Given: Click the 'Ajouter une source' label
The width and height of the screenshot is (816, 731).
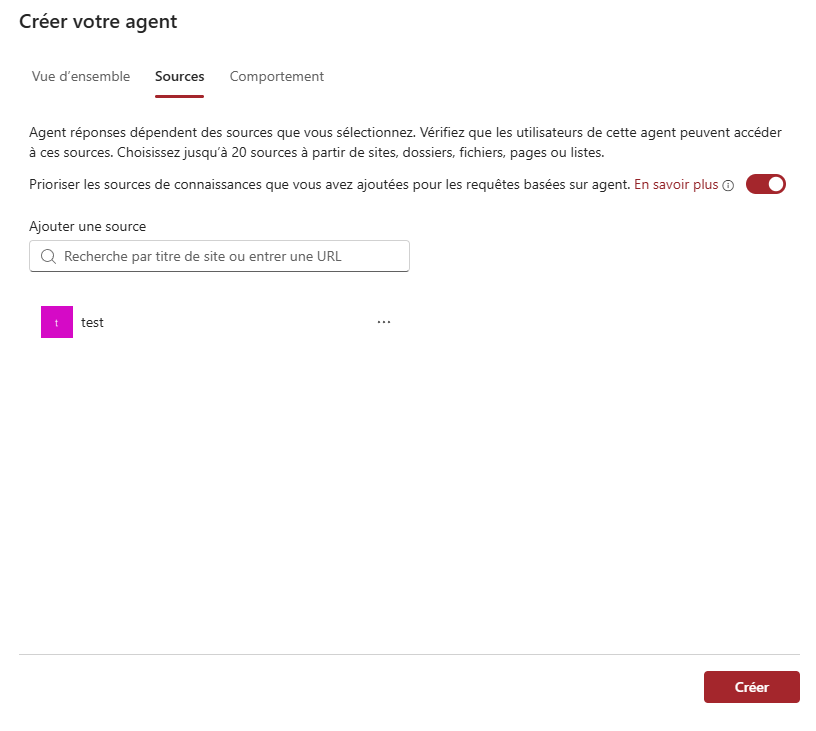Looking at the screenshot, I should point(88,226).
